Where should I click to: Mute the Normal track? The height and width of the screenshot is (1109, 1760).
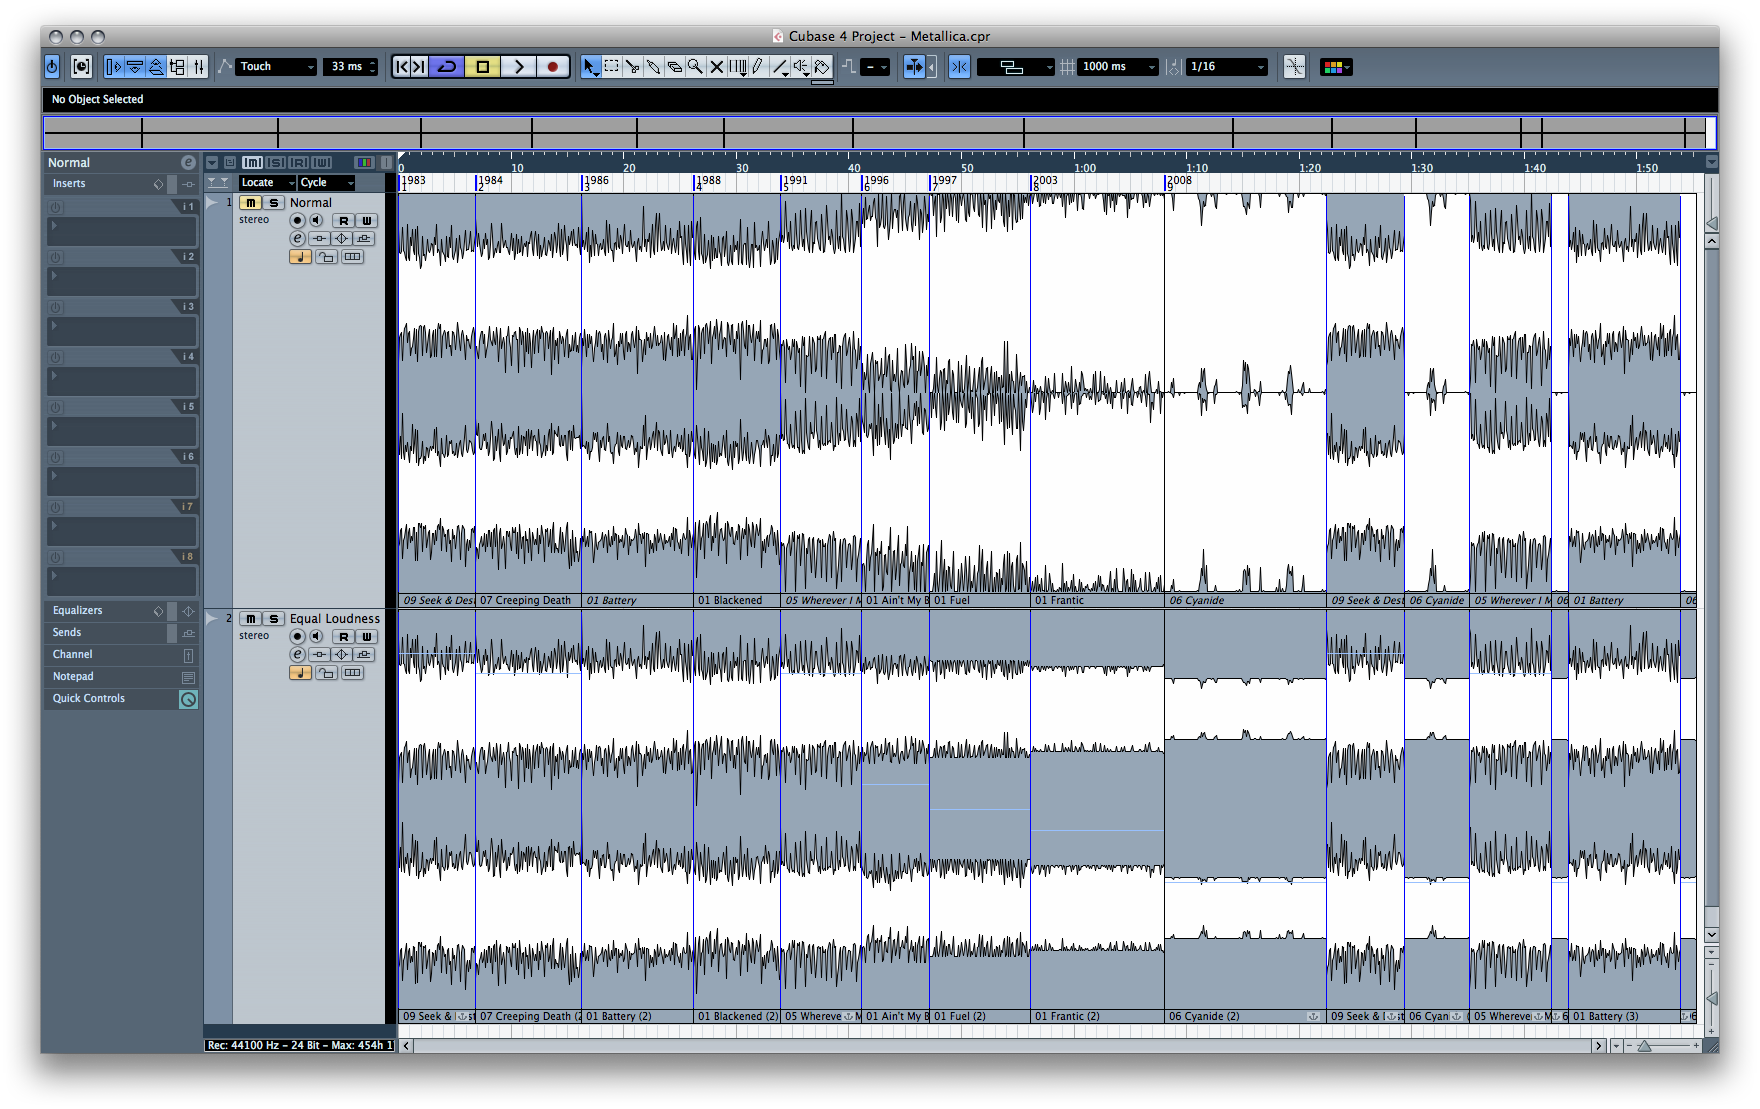click(x=250, y=203)
